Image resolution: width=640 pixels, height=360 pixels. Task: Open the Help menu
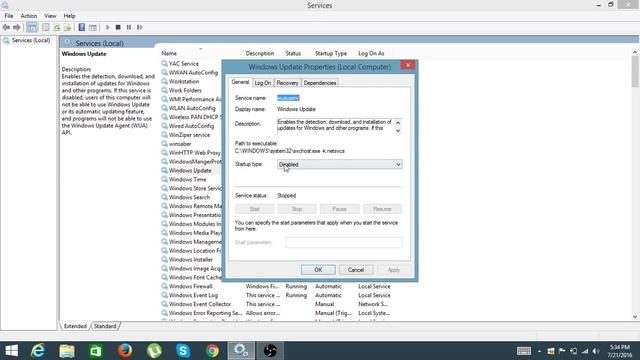pyautogui.click(x=69, y=16)
